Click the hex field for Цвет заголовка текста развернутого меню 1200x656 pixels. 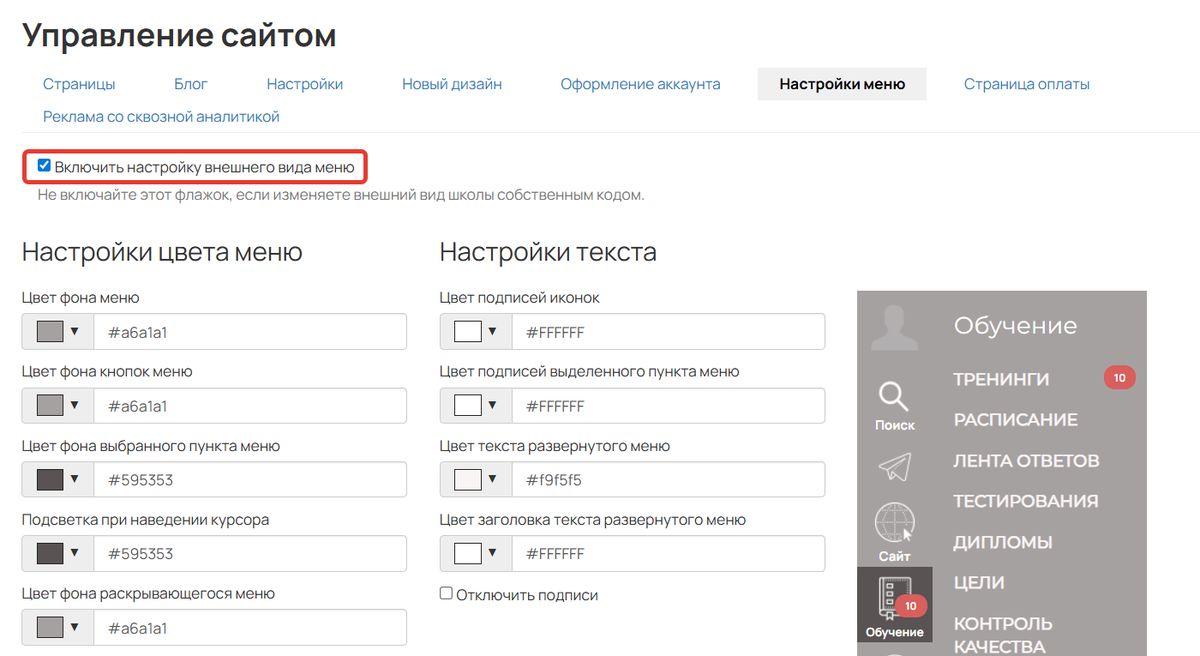(x=668, y=553)
